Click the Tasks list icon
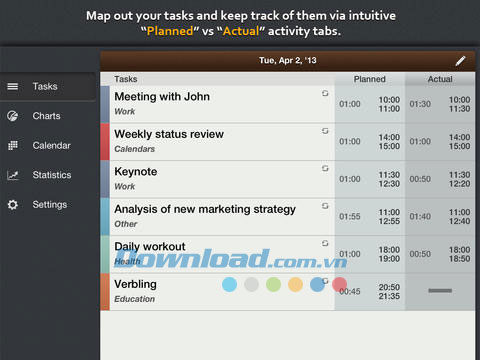 pos(13,87)
